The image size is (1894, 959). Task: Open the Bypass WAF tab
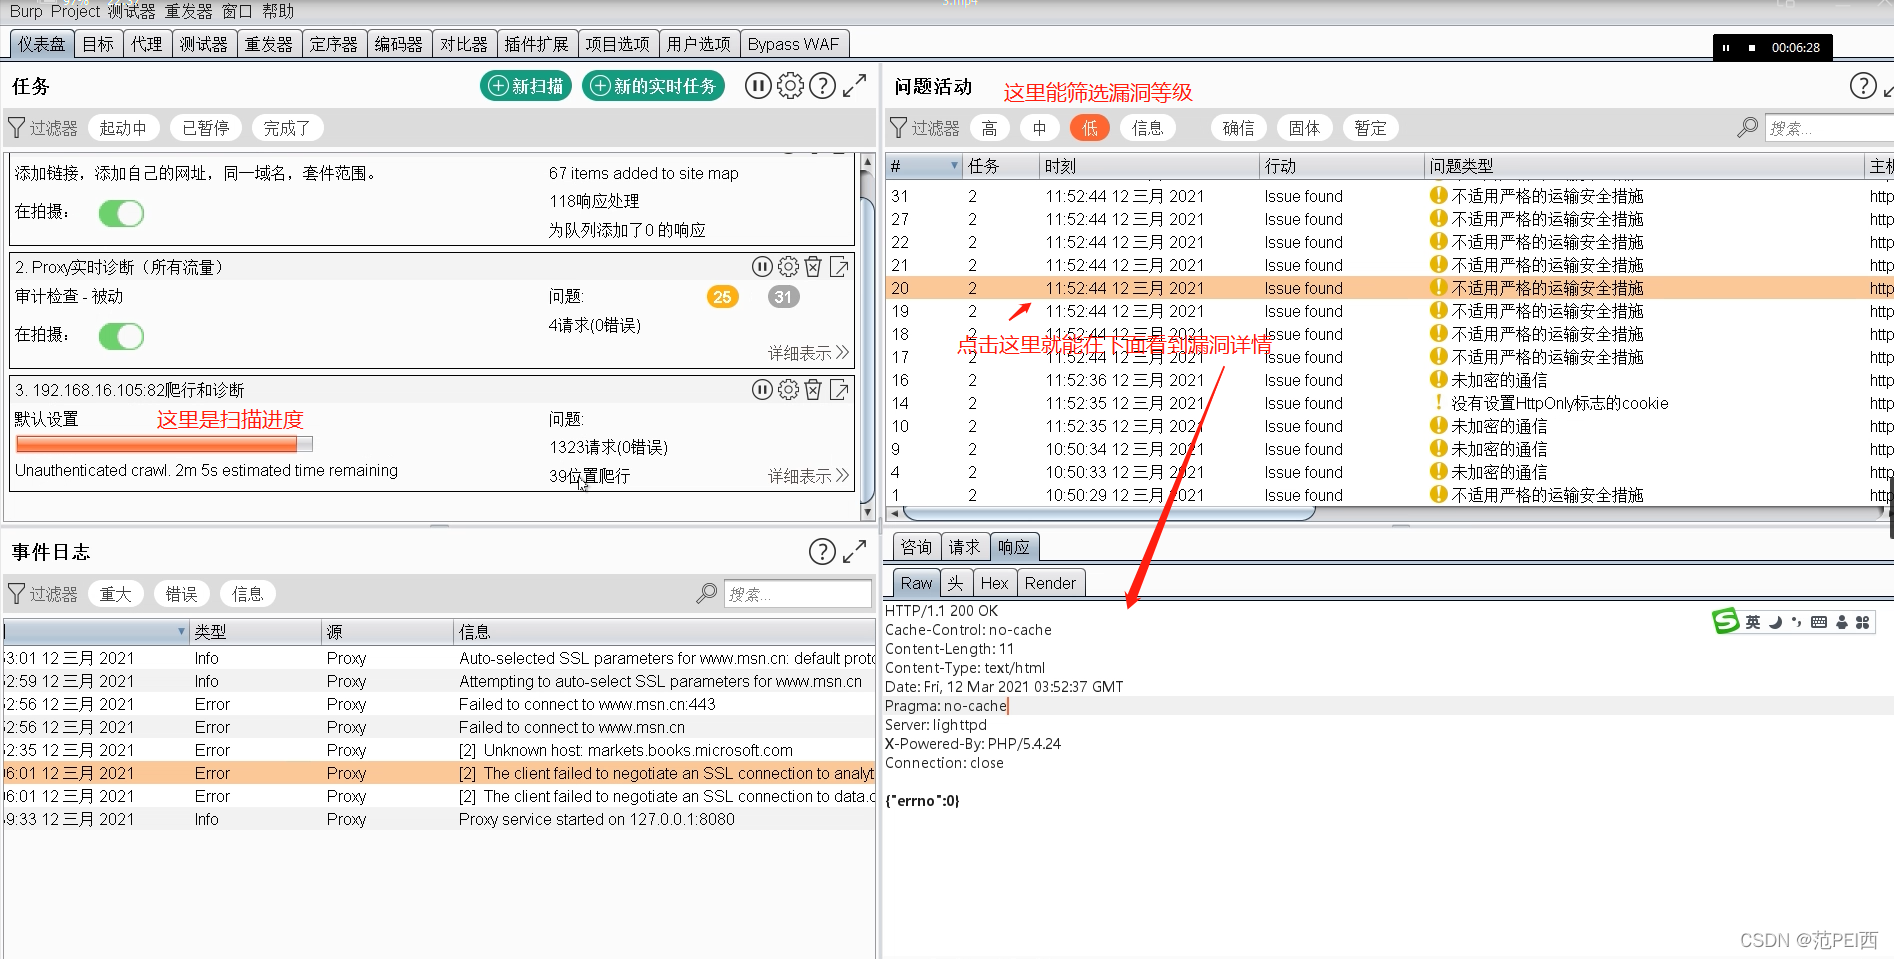pyautogui.click(x=794, y=44)
